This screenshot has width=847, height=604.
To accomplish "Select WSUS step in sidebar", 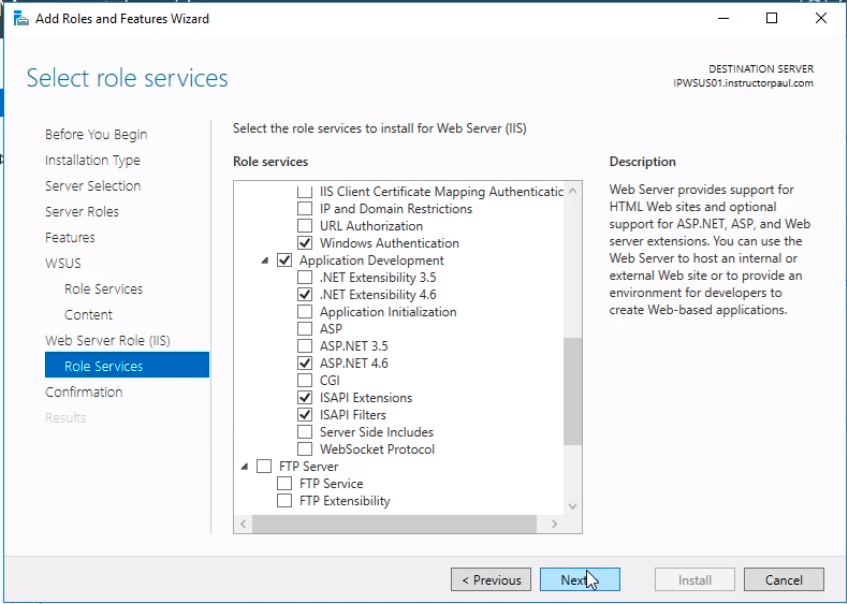I will 63,263.
